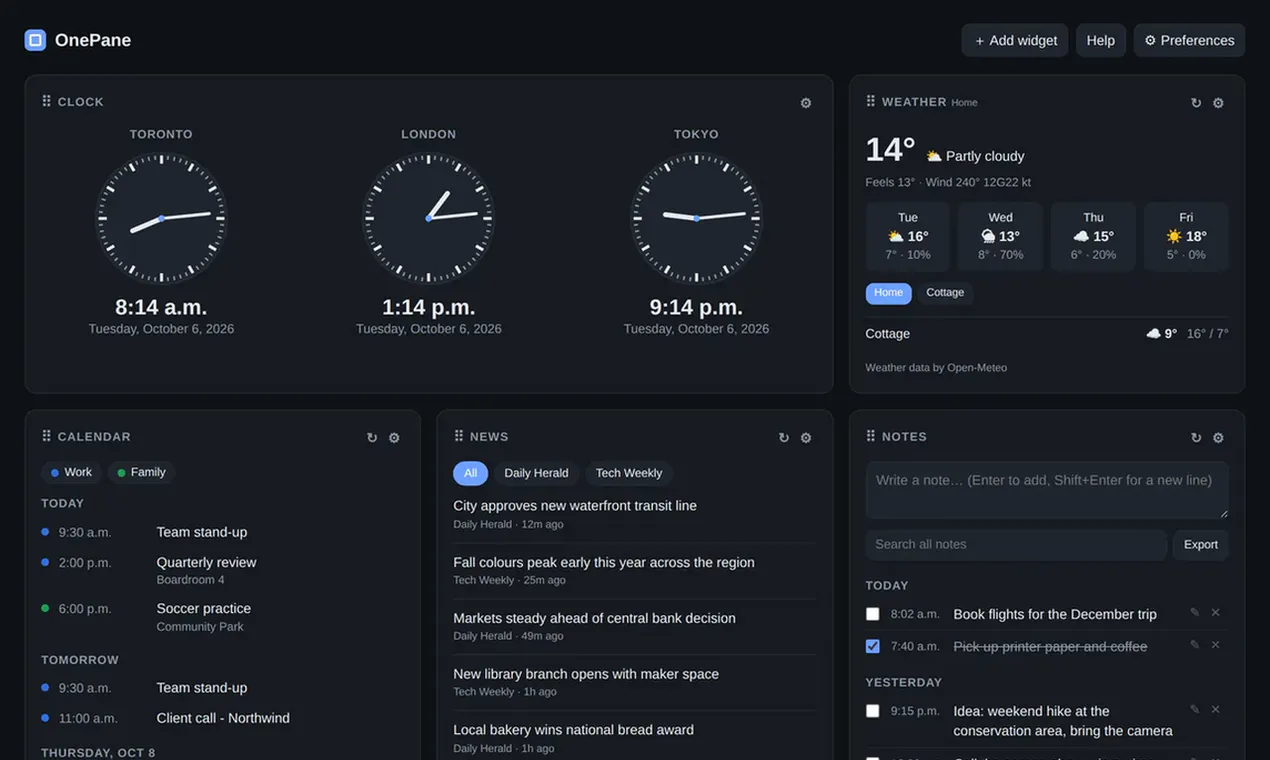
Task: Filter news by Daily Herald
Action: [536, 473]
